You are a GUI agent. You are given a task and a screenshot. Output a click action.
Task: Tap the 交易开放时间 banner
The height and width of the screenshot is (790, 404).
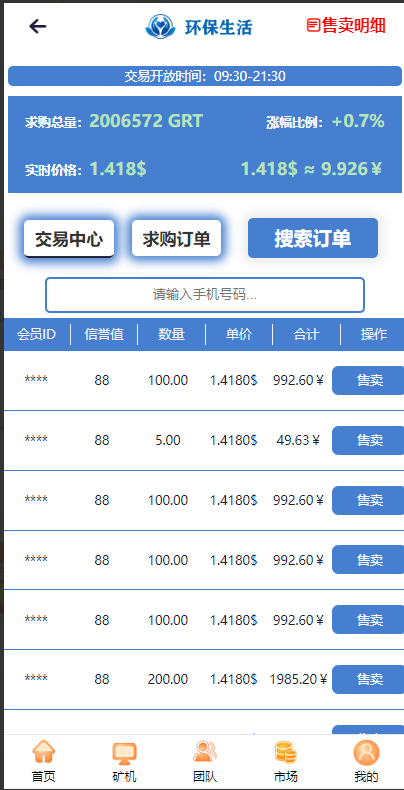[x=205, y=76]
